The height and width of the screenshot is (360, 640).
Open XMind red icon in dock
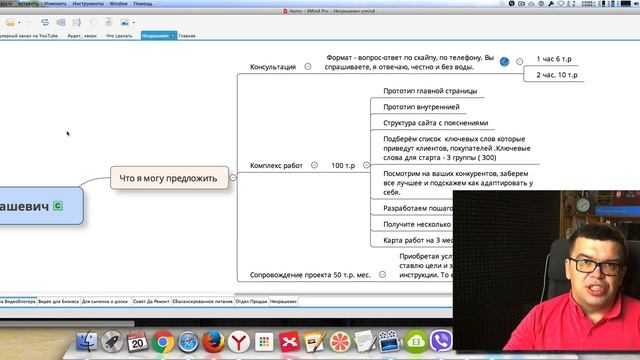(x=289, y=342)
